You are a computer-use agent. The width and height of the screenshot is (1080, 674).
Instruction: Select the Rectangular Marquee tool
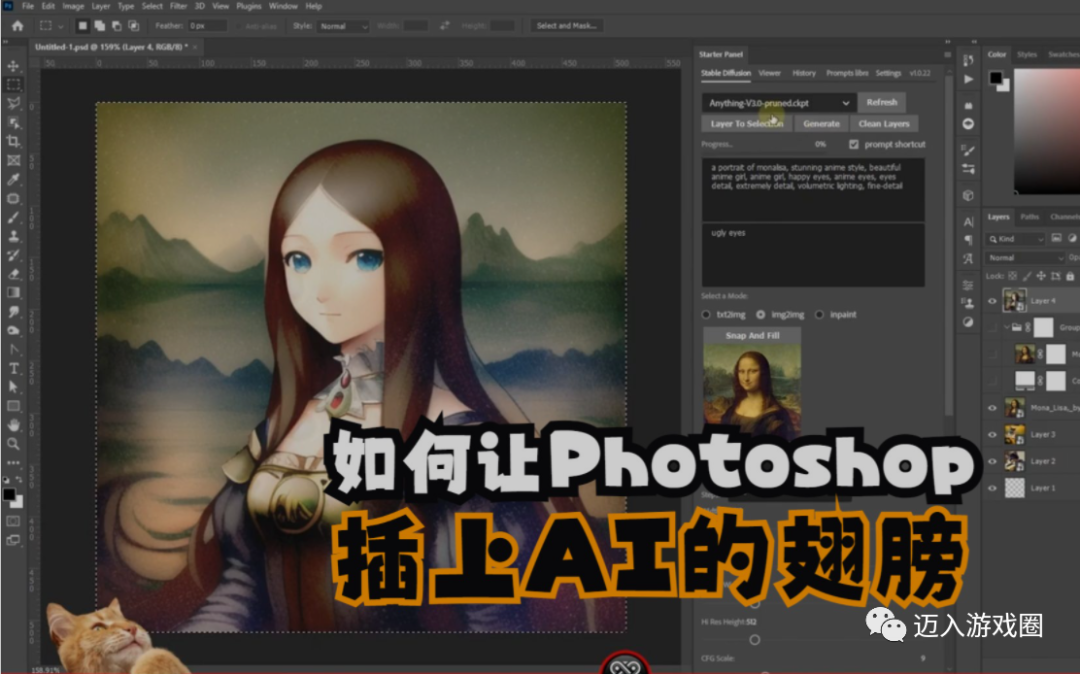[13, 85]
